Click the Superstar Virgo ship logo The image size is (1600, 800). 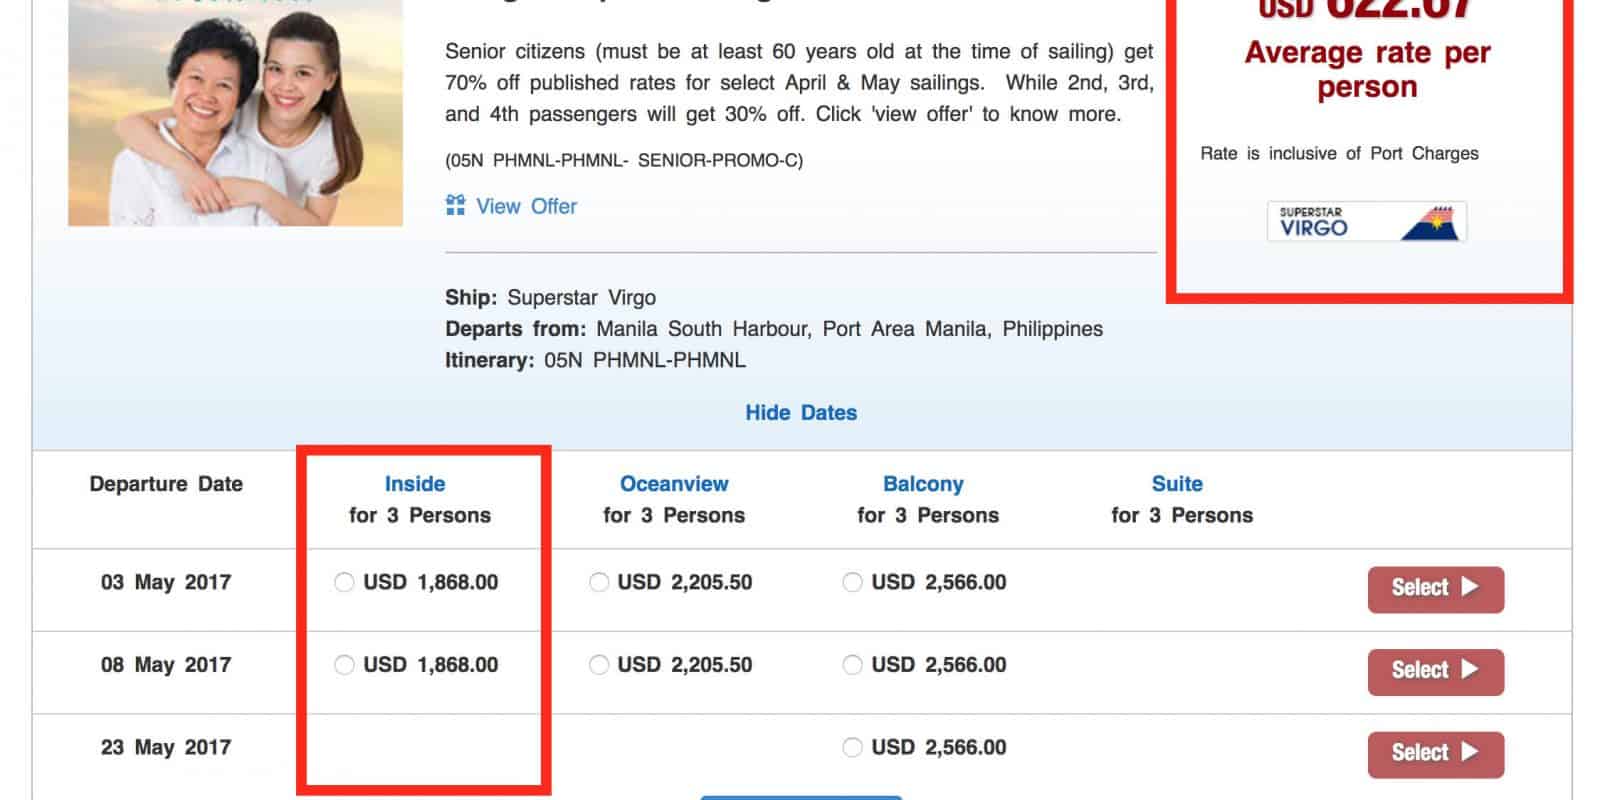pos(1366,222)
